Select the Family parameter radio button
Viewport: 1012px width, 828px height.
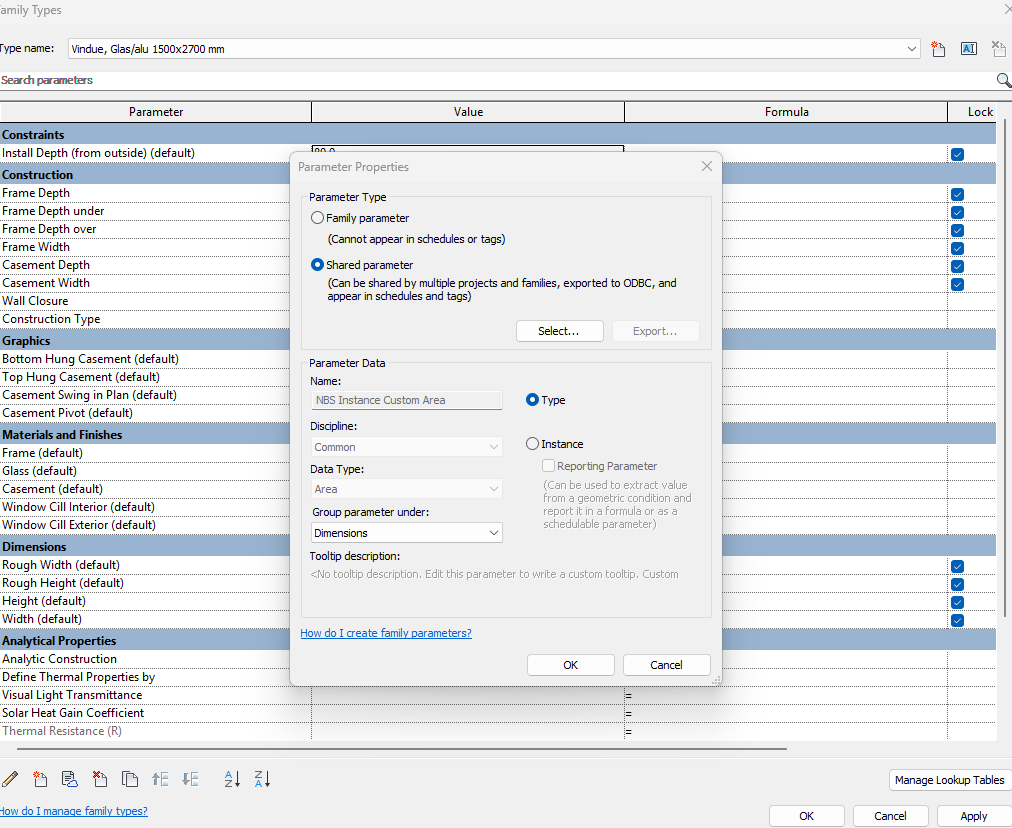click(x=318, y=218)
